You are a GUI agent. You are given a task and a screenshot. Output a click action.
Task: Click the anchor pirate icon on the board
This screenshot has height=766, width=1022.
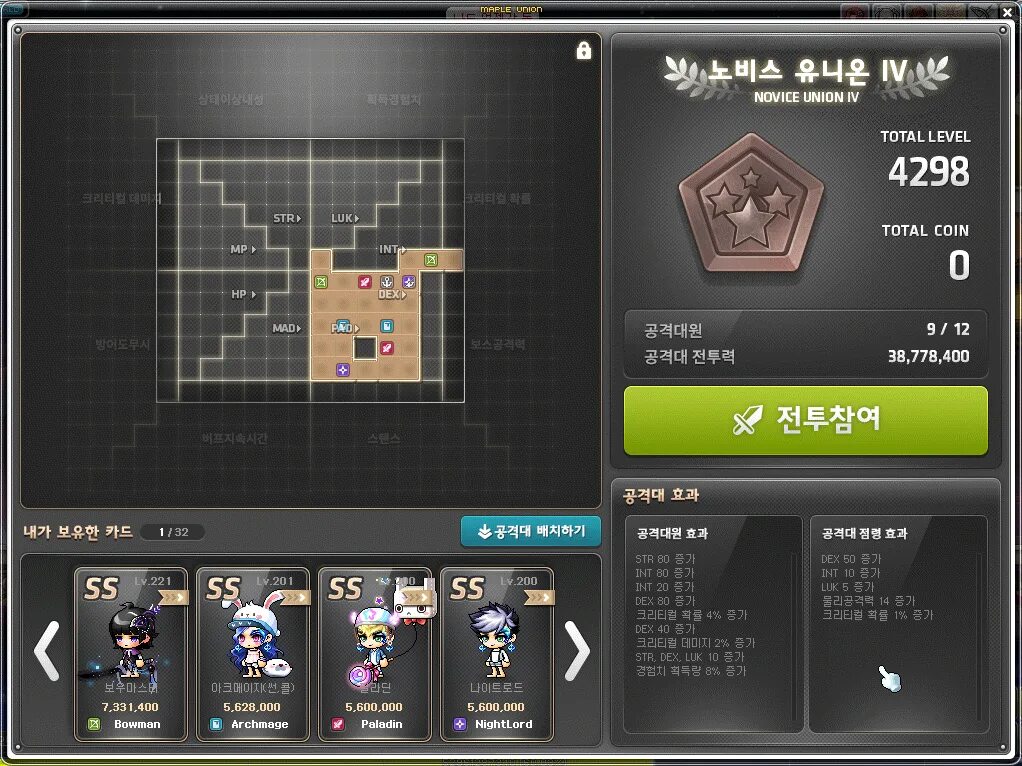(x=387, y=282)
